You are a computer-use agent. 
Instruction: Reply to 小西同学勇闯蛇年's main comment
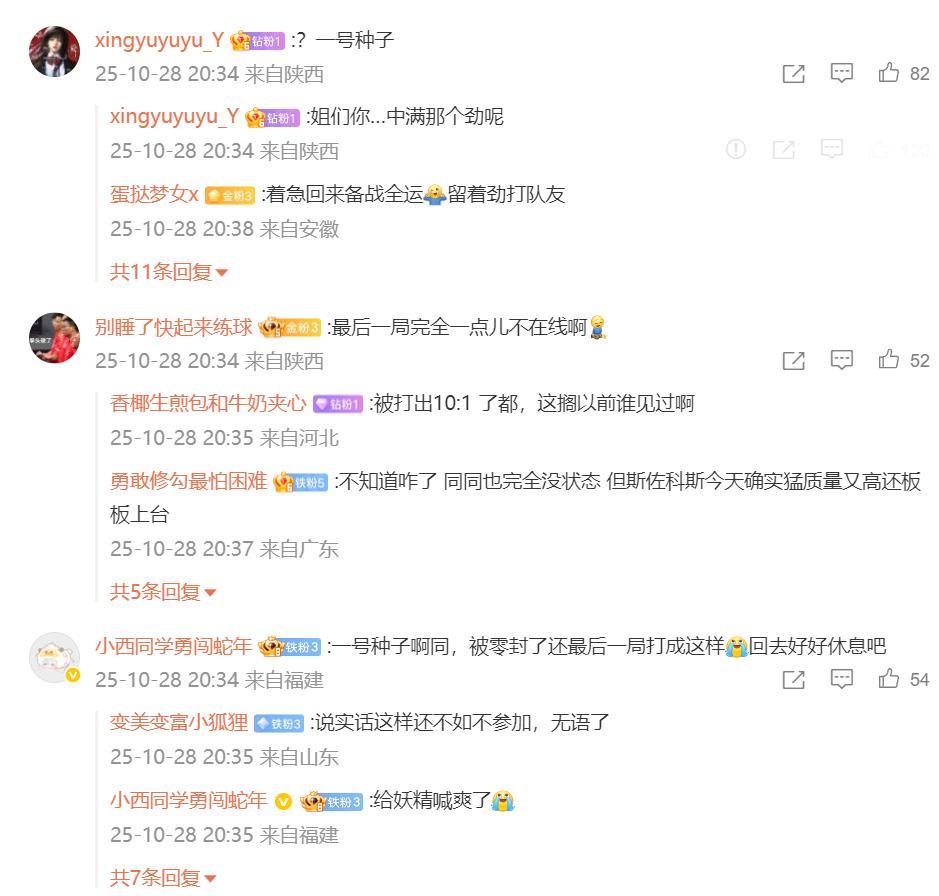coord(841,679)
